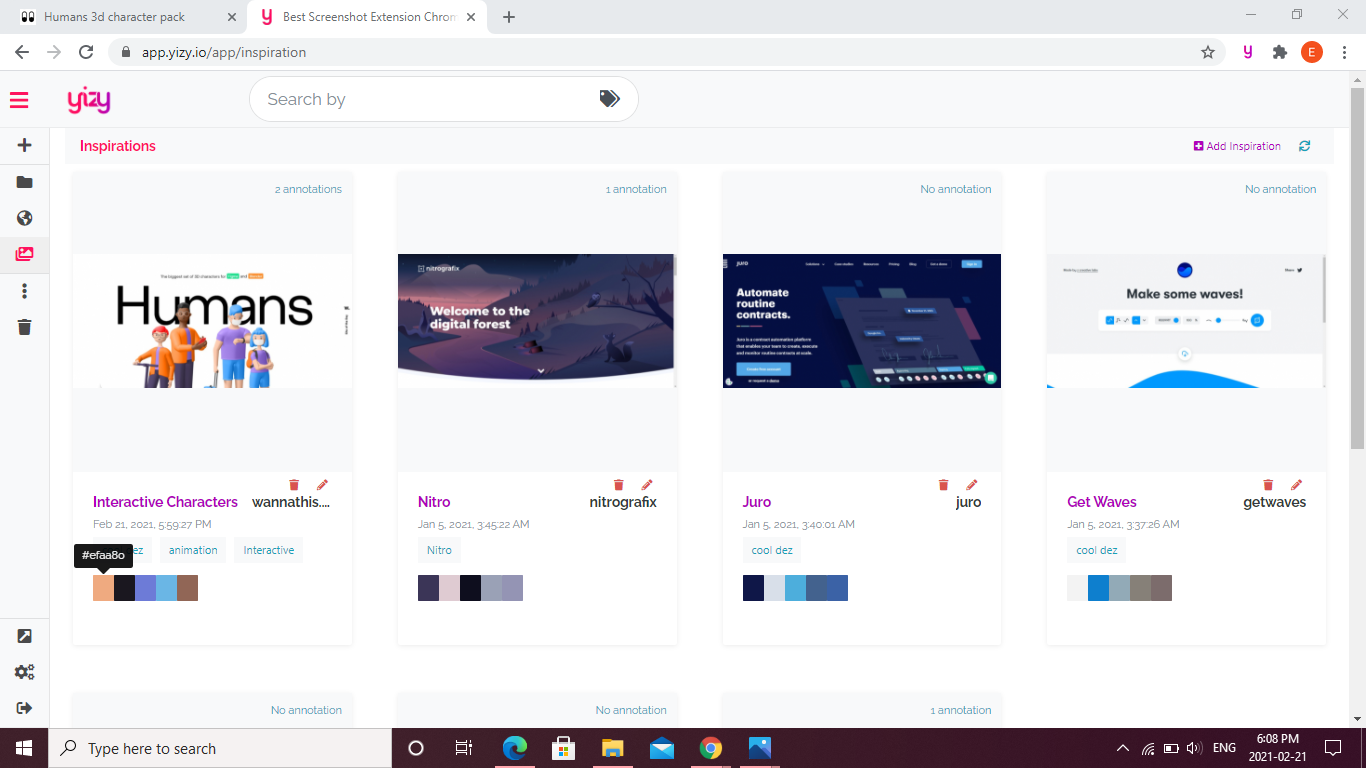The width and height of the screenshot is (1366, 768).
Task: Refresh the Inspirations list
Action: point(1304,146)
